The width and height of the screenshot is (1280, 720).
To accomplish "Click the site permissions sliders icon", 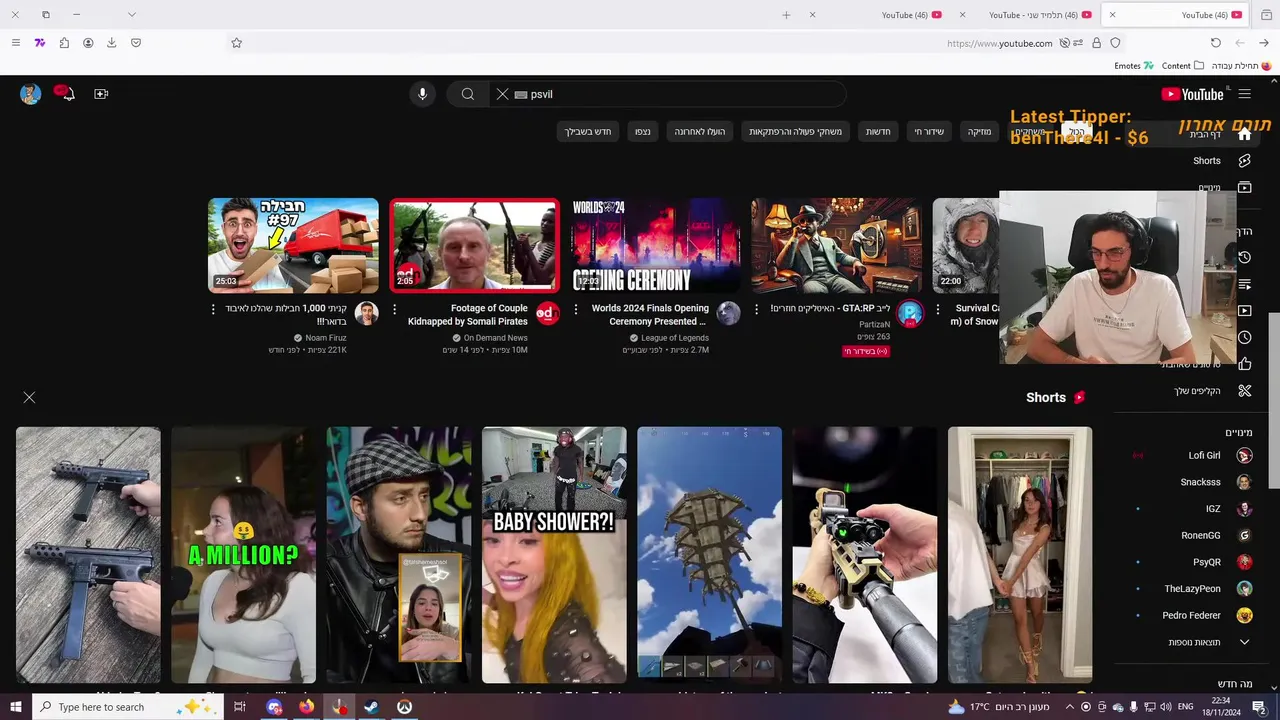I will coord(1078,43).
